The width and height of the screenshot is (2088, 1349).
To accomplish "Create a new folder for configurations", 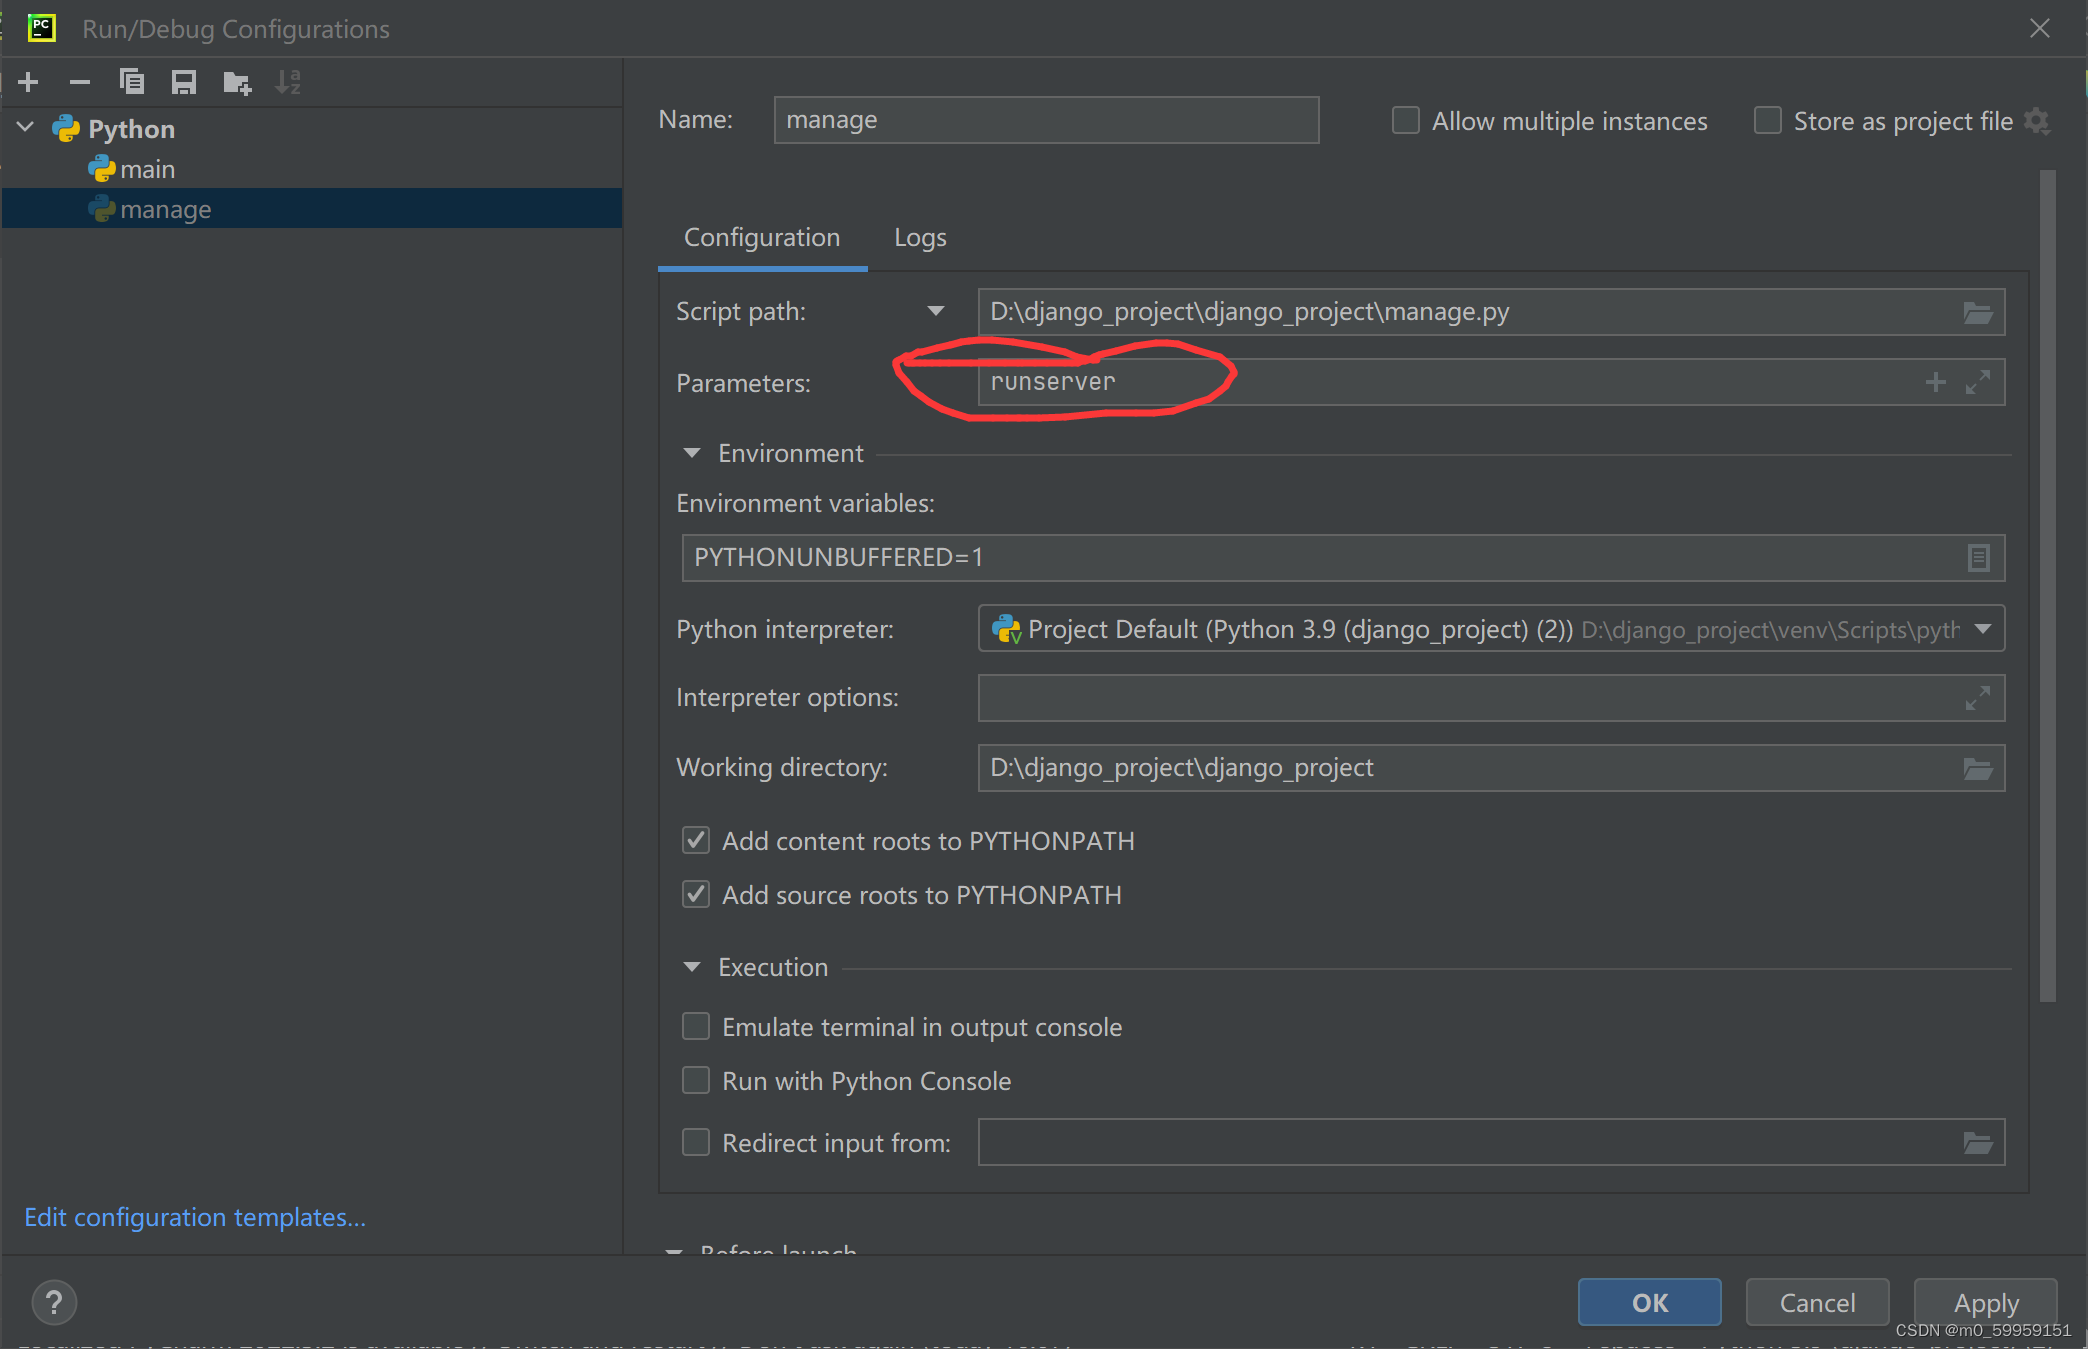I will (237, 82).
